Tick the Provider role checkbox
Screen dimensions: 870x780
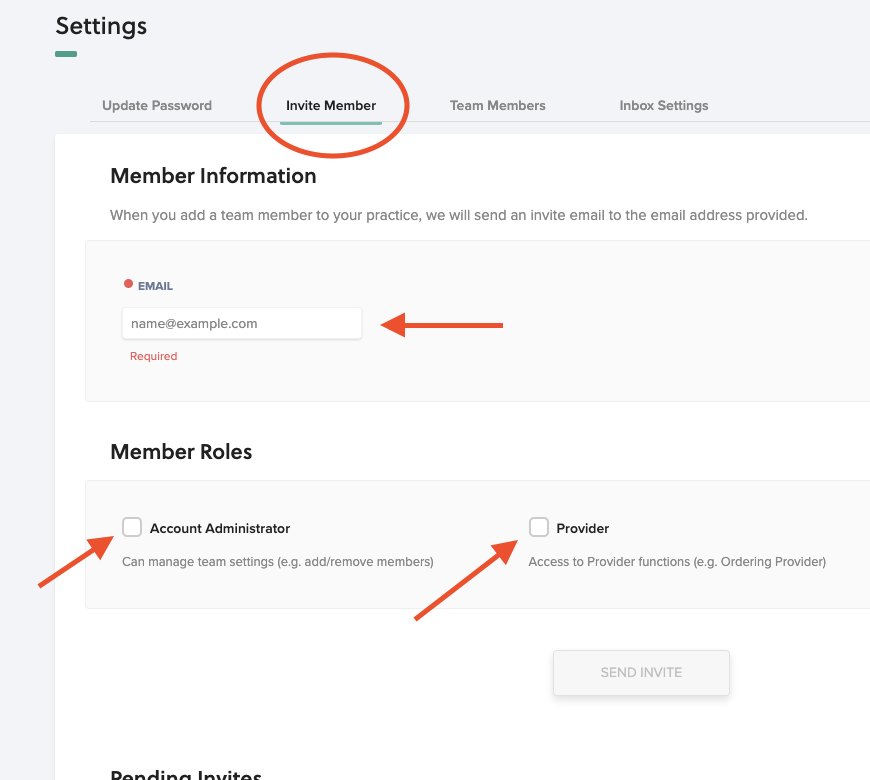(539, 527)
